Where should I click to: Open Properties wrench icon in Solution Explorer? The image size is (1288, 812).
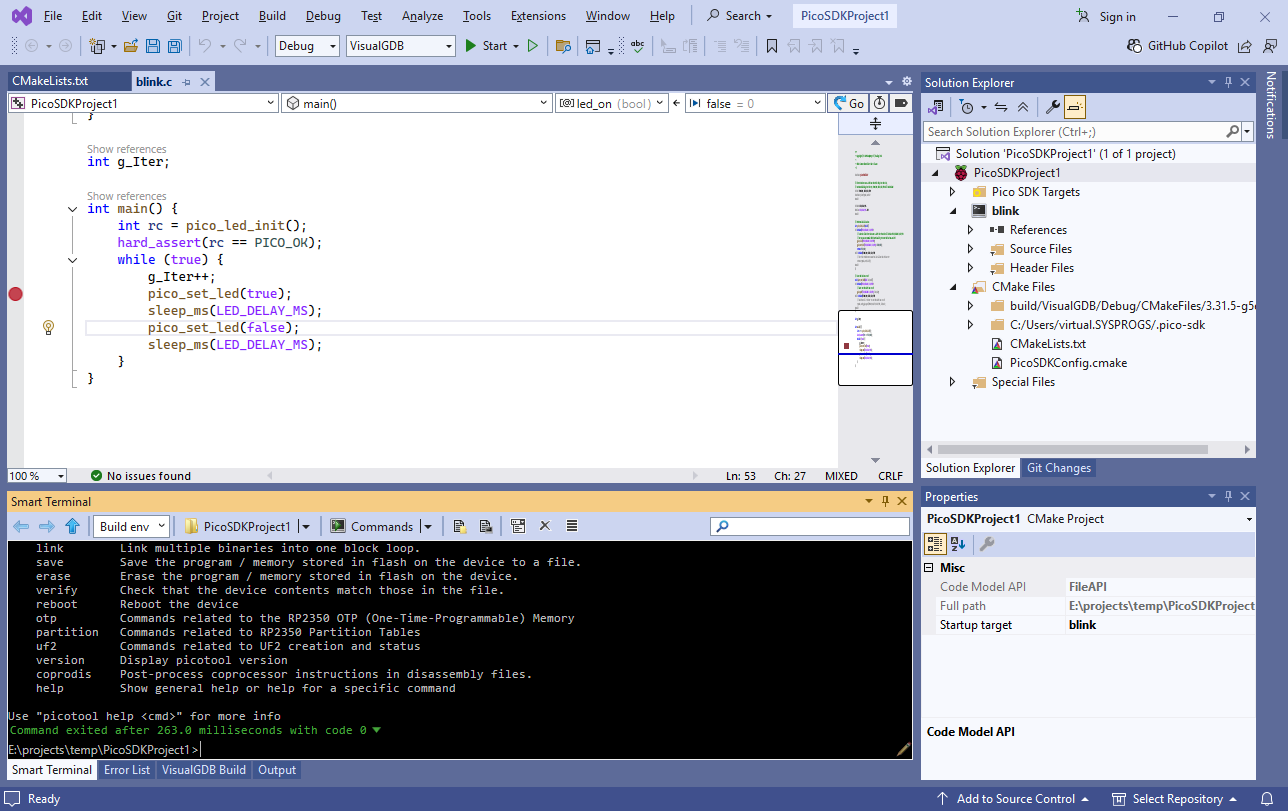1052,107
